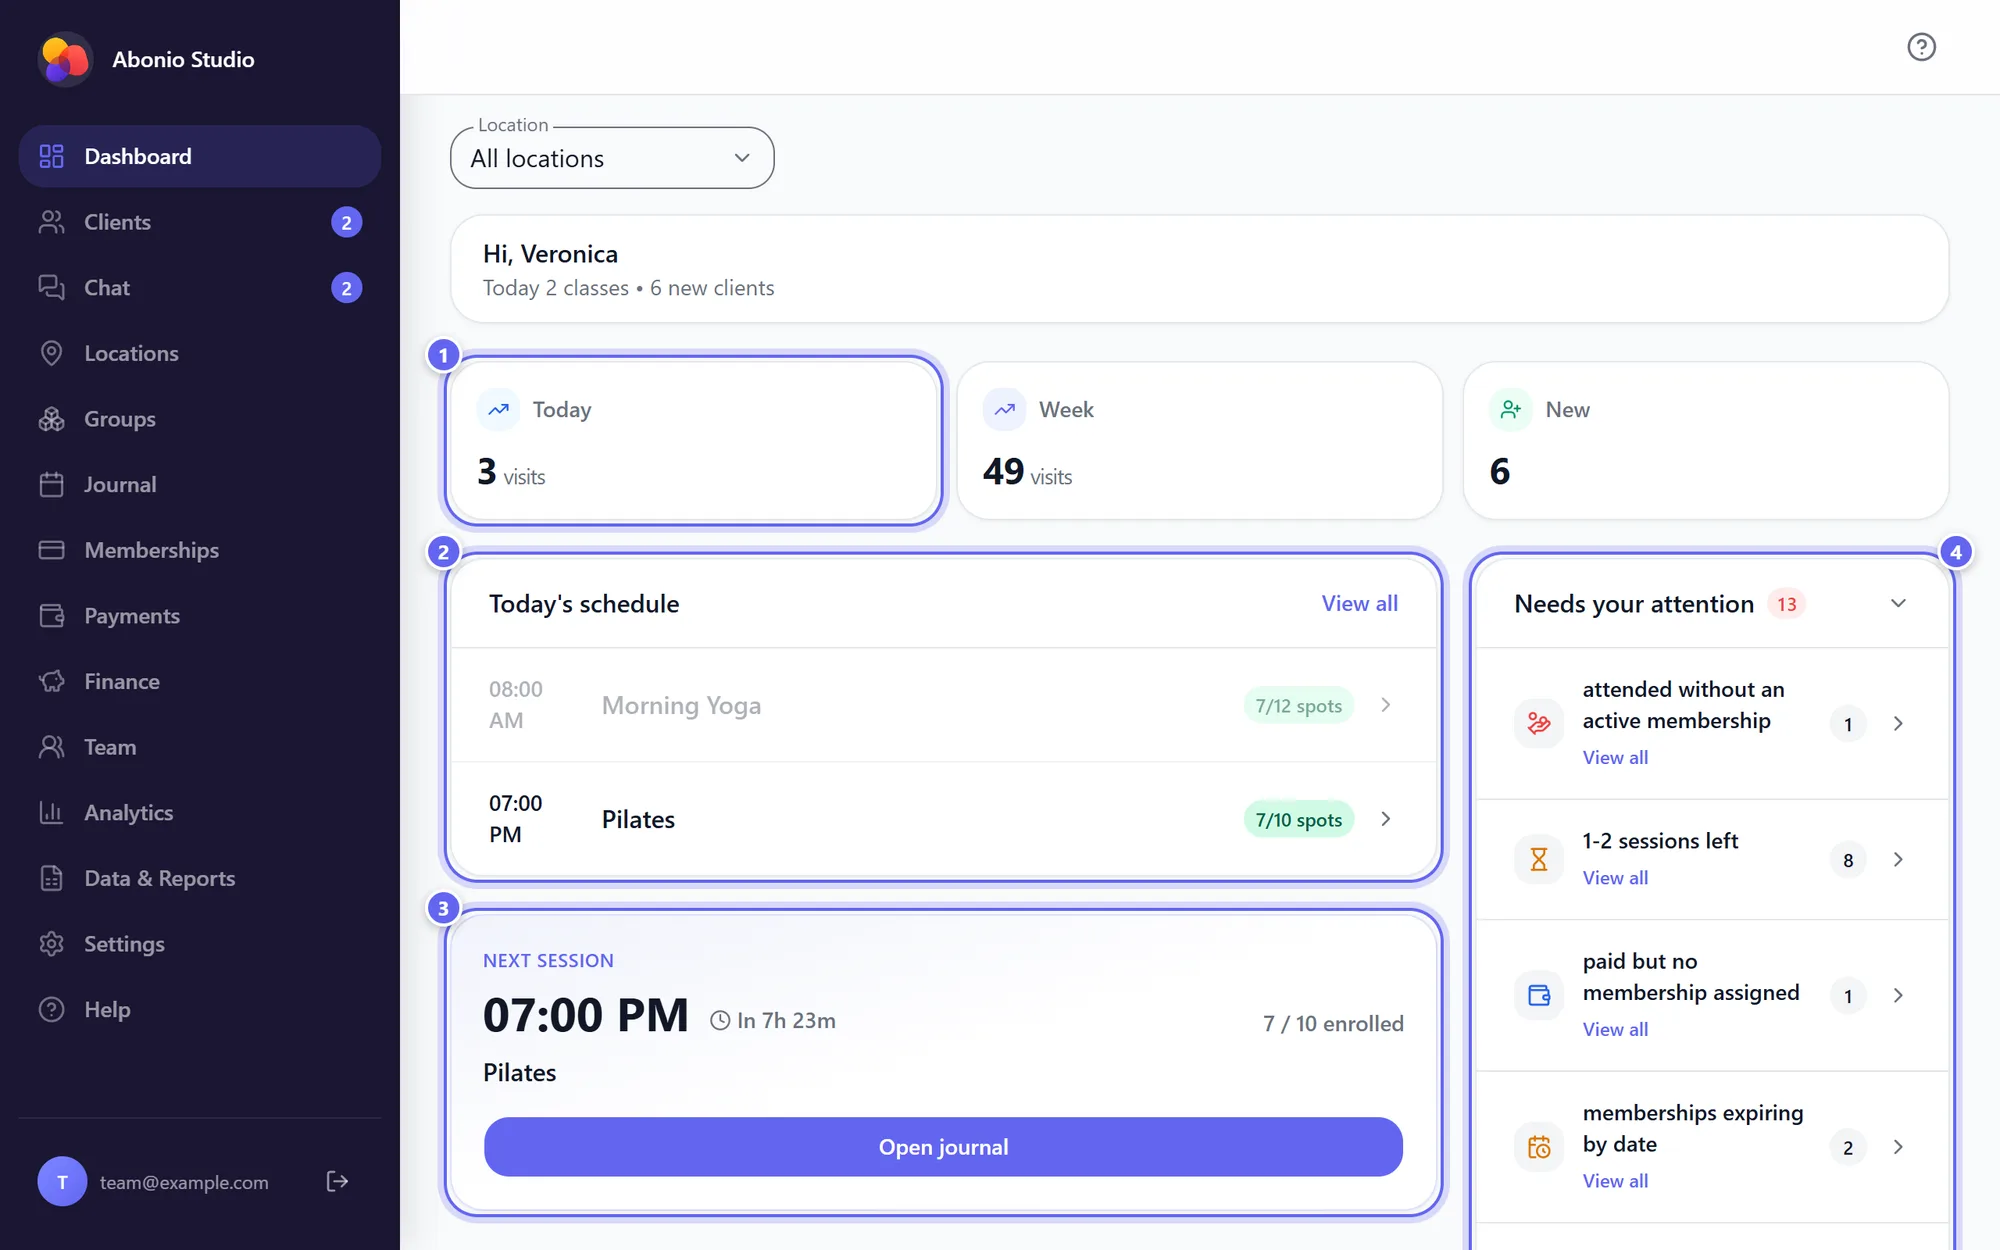Click the Week trend arrow icon
This screenshot has width=2000, height=1250.
point(1004,409)
